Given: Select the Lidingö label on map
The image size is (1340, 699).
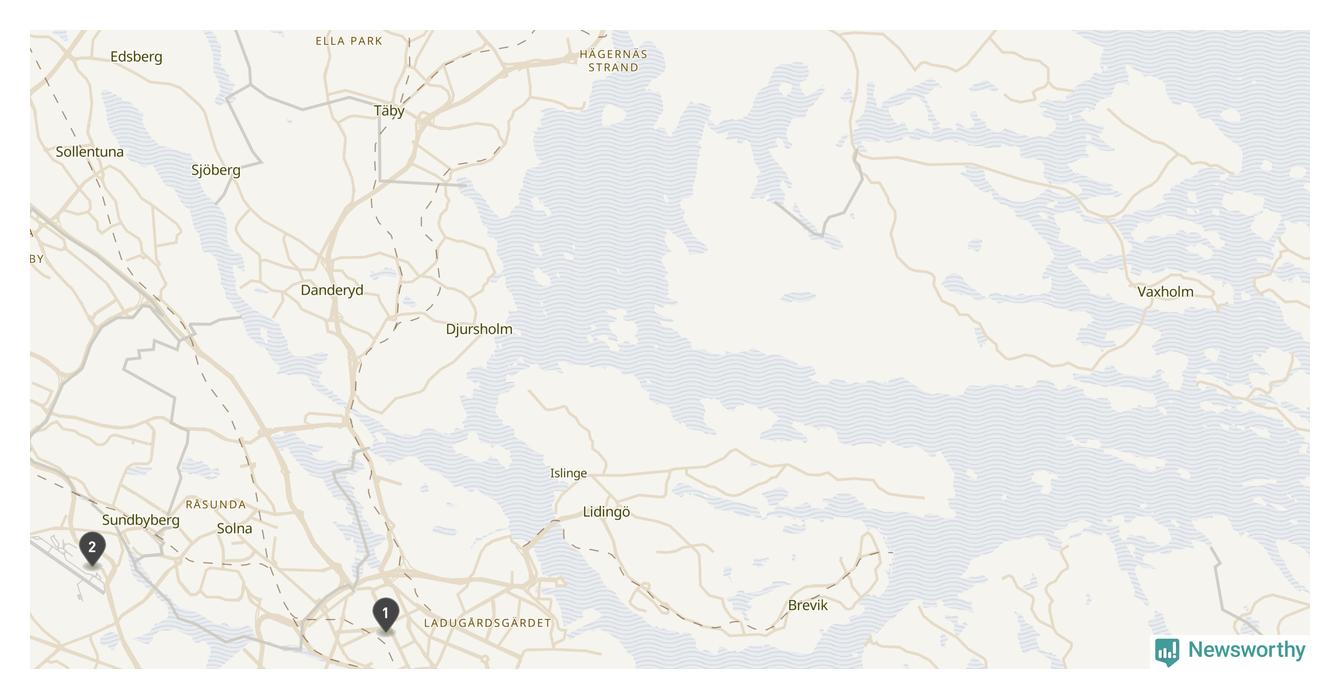Looking at the screenshot, I should (x=606, y=512).
